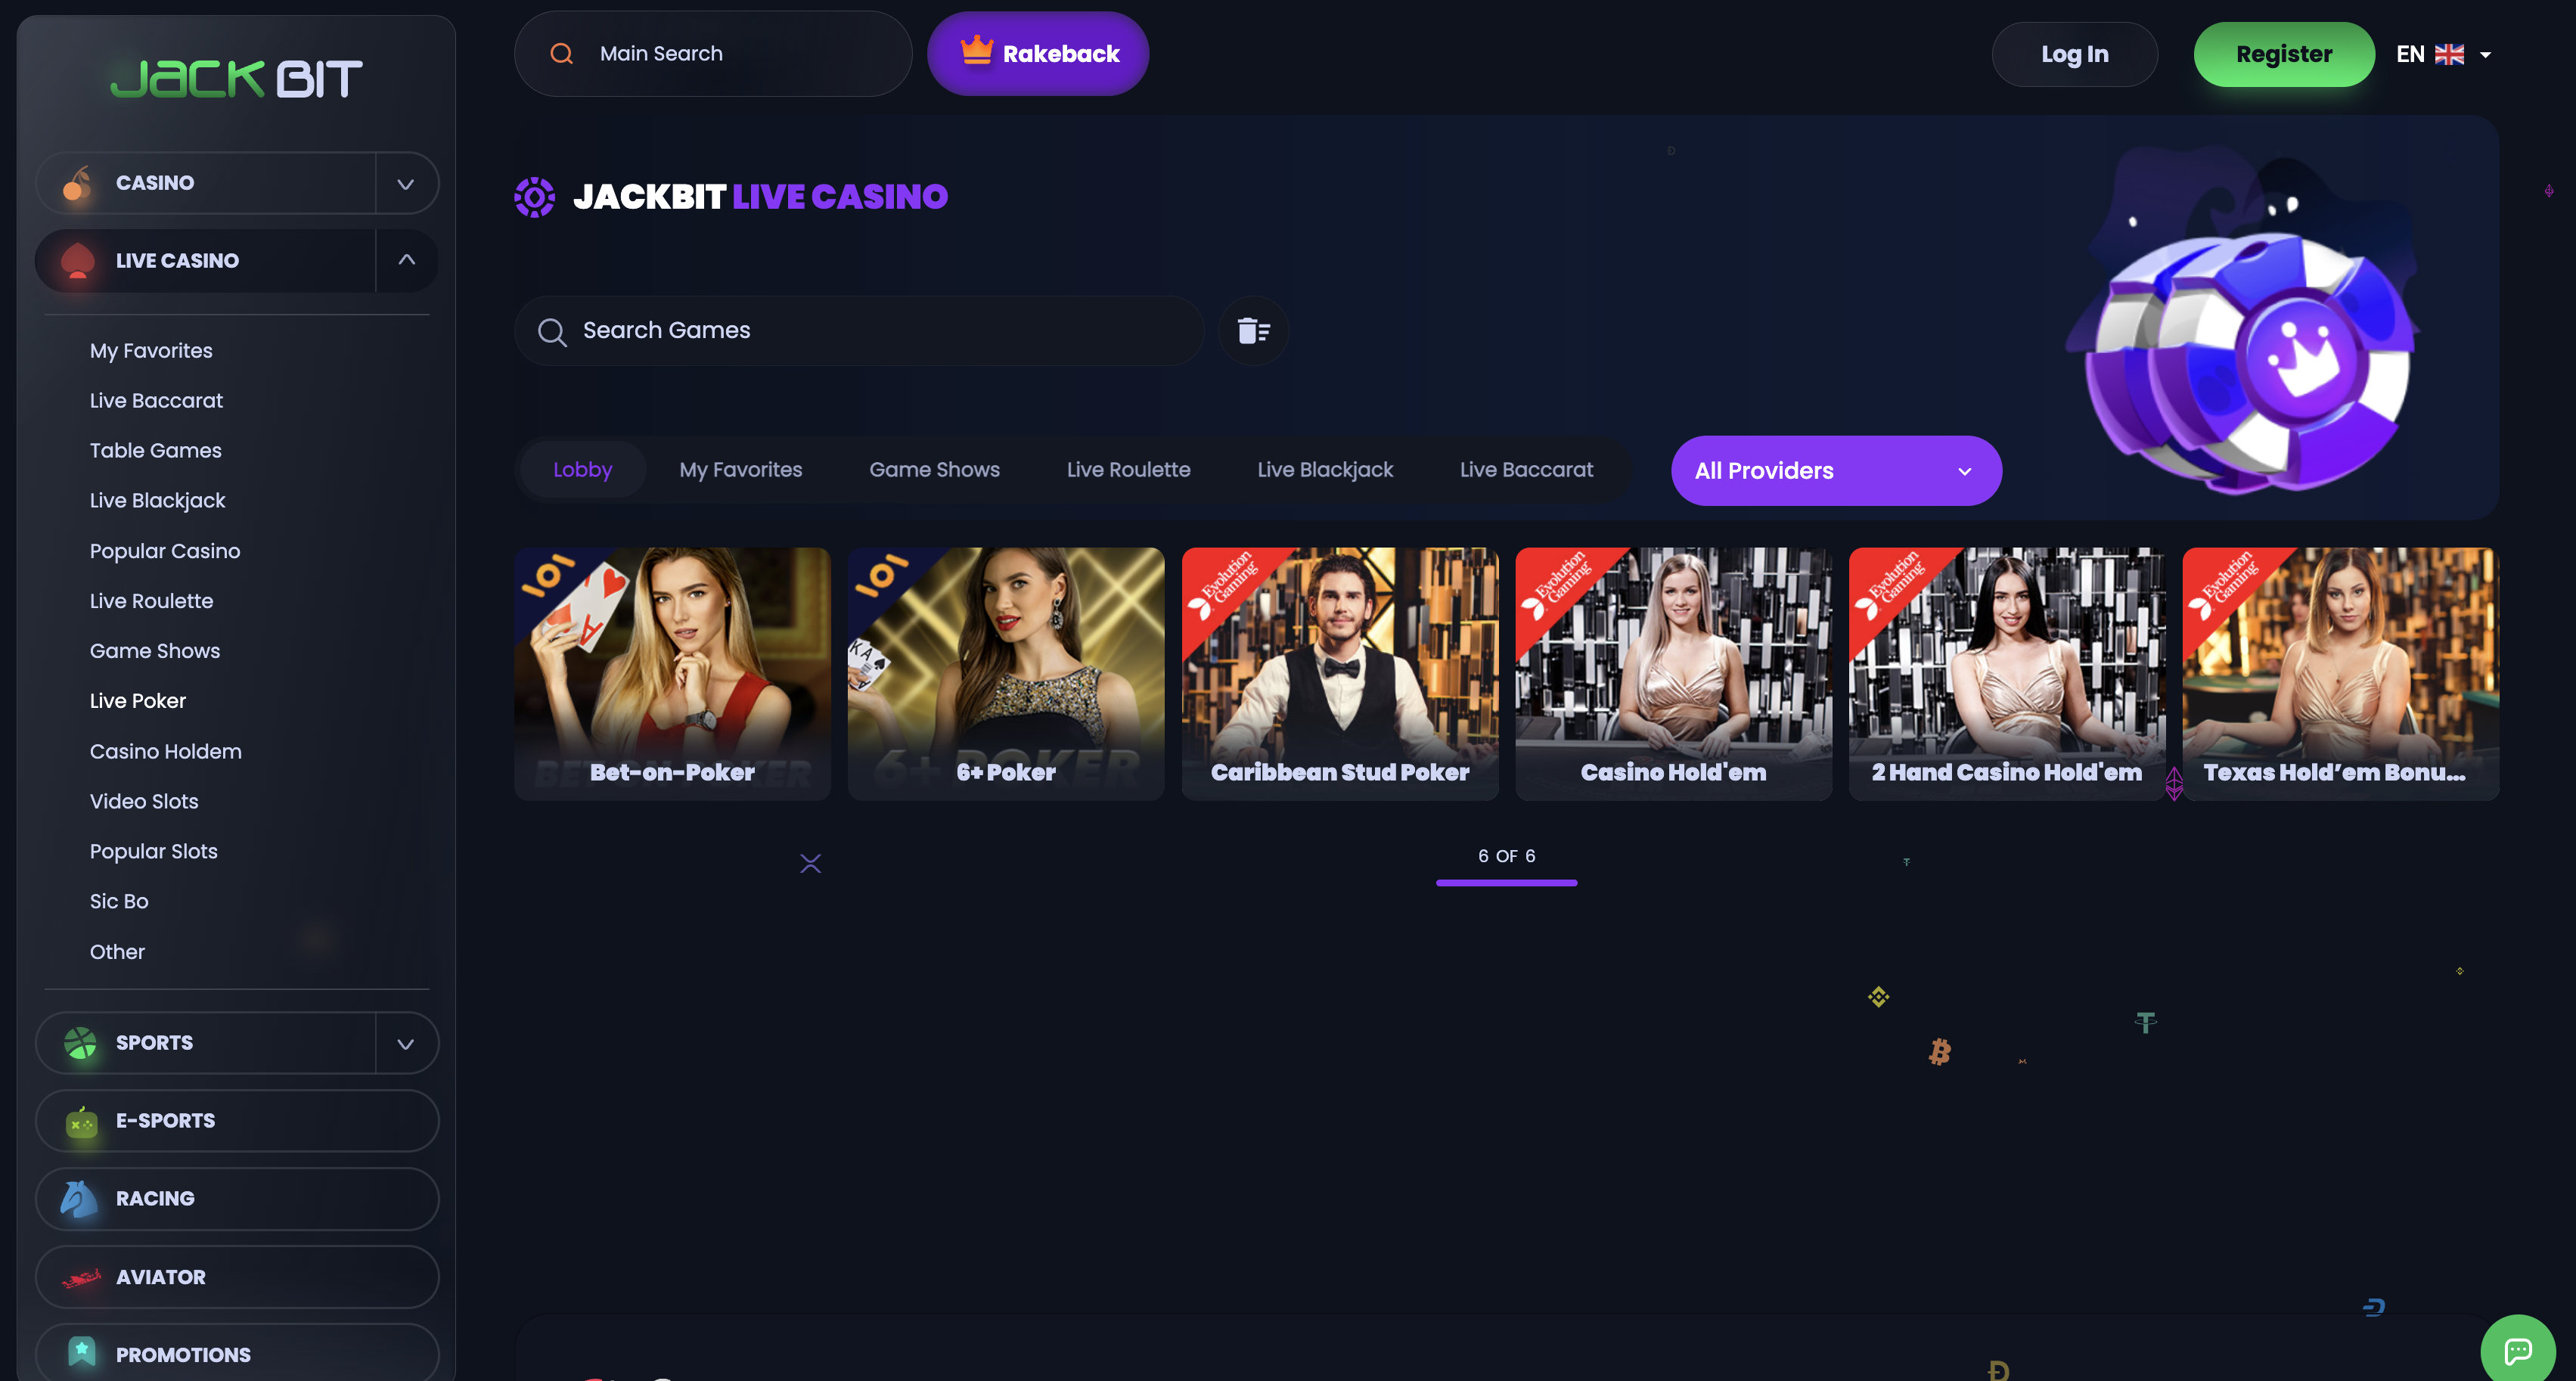The width and height of the screenshot is (2576, 1381).
Task: Click the clear filters trash icon
Action: (x=1253, y=330)
